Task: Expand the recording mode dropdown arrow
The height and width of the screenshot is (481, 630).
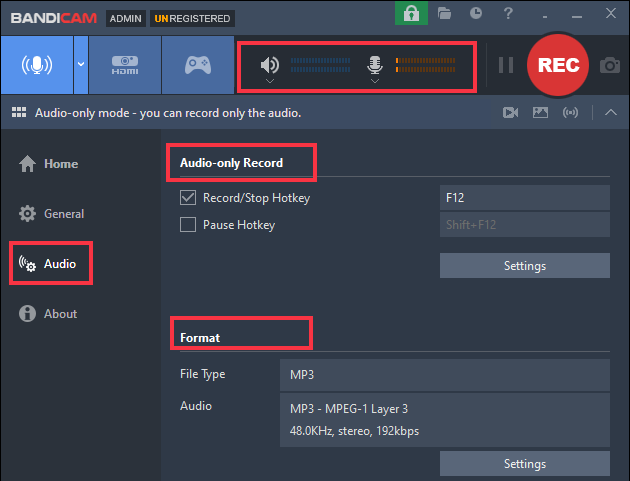Action: tap(81, 65)
